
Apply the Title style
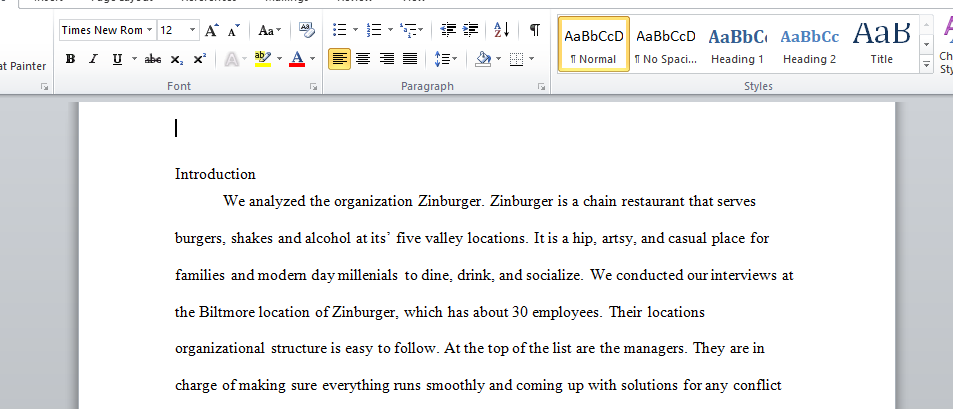click(881, 44)
